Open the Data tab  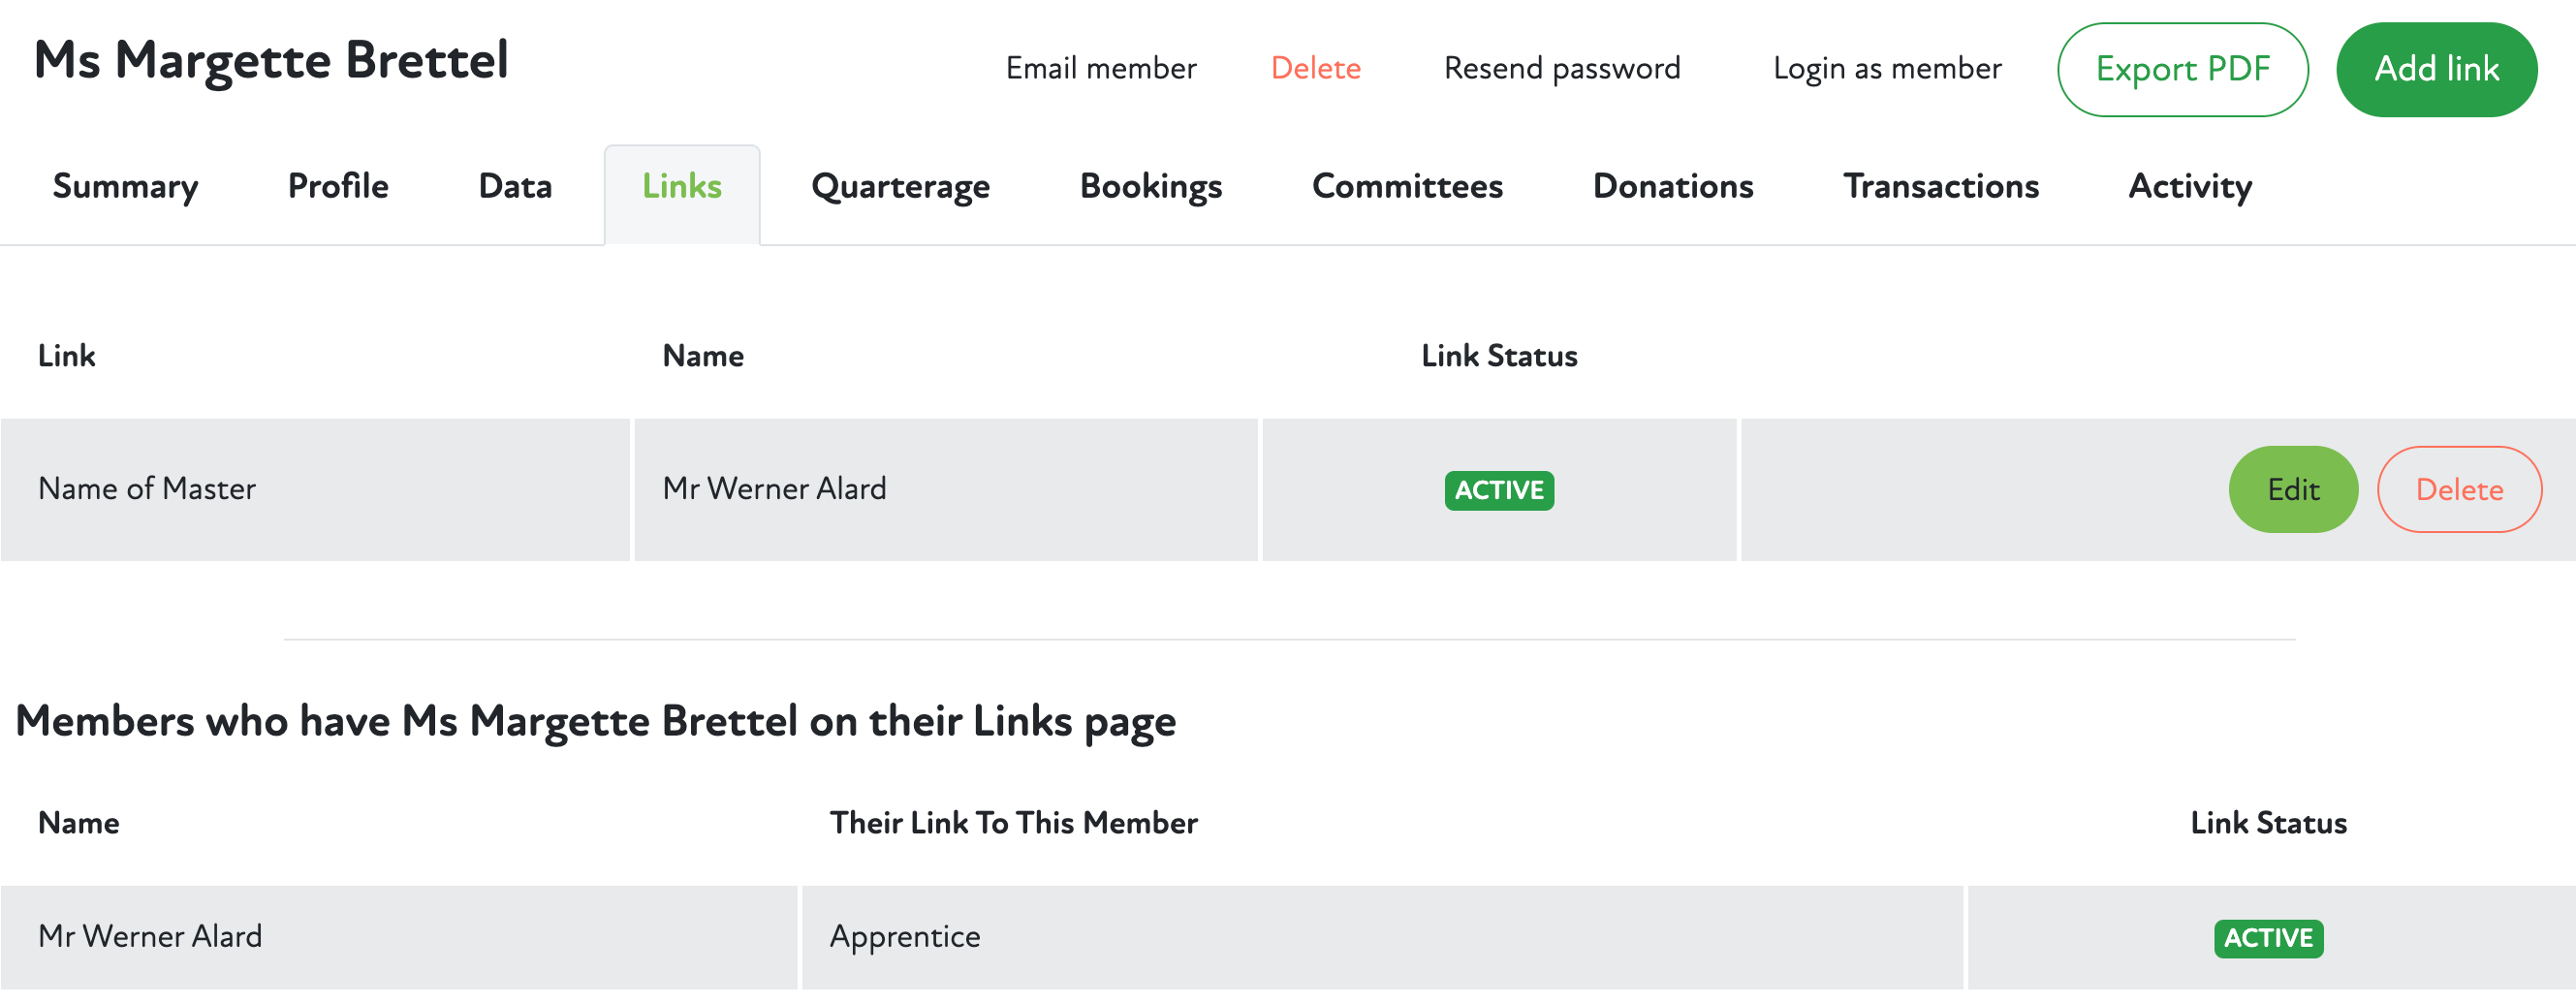[x=515, y=187]
